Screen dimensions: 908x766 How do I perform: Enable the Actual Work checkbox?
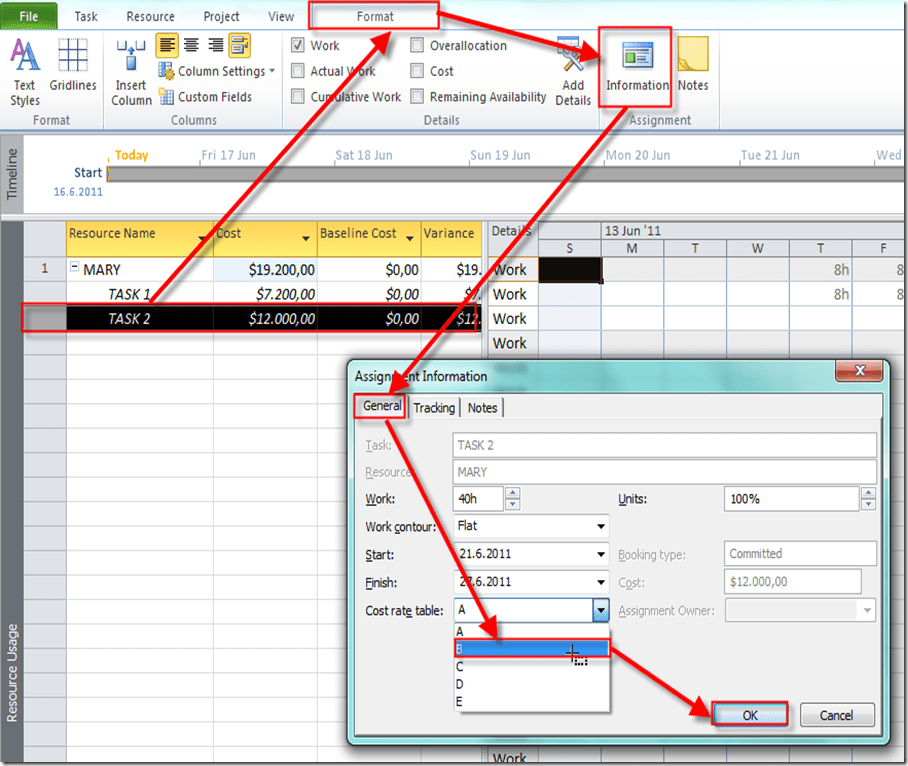[298, 72]
